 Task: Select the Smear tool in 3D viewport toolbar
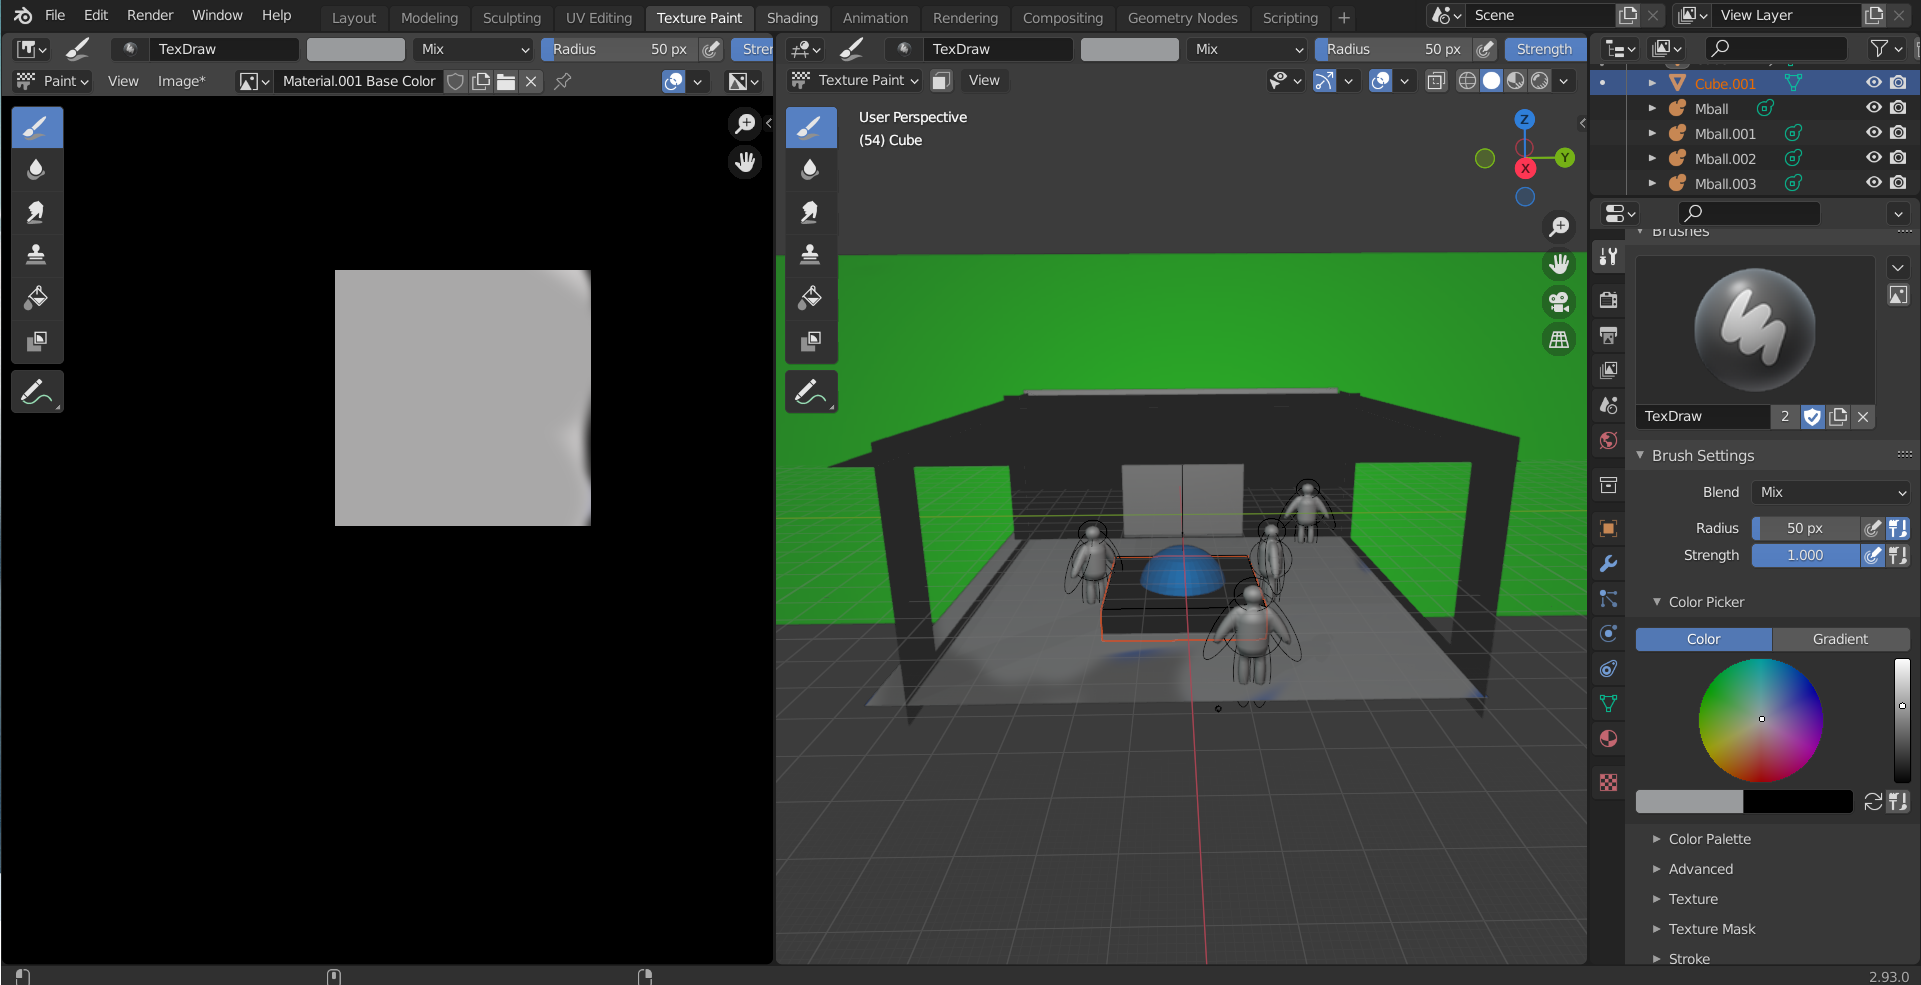click(811, 212)
